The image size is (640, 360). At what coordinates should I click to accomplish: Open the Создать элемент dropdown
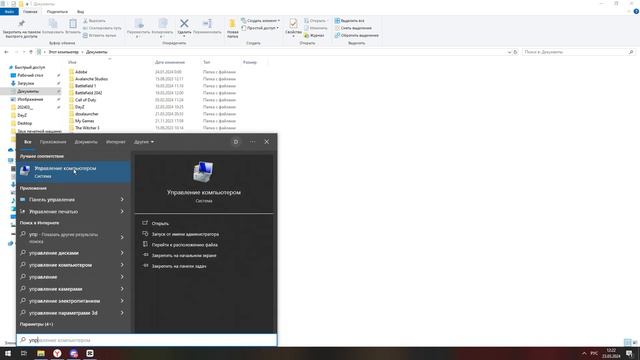coord(260,20)
